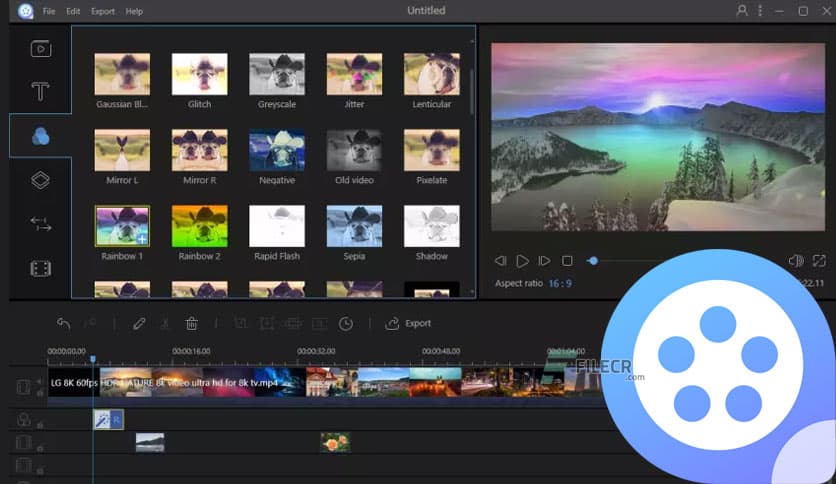Click the 00:00:48.00 mark on the ruler
836x484 pixels.
point(441,351)
